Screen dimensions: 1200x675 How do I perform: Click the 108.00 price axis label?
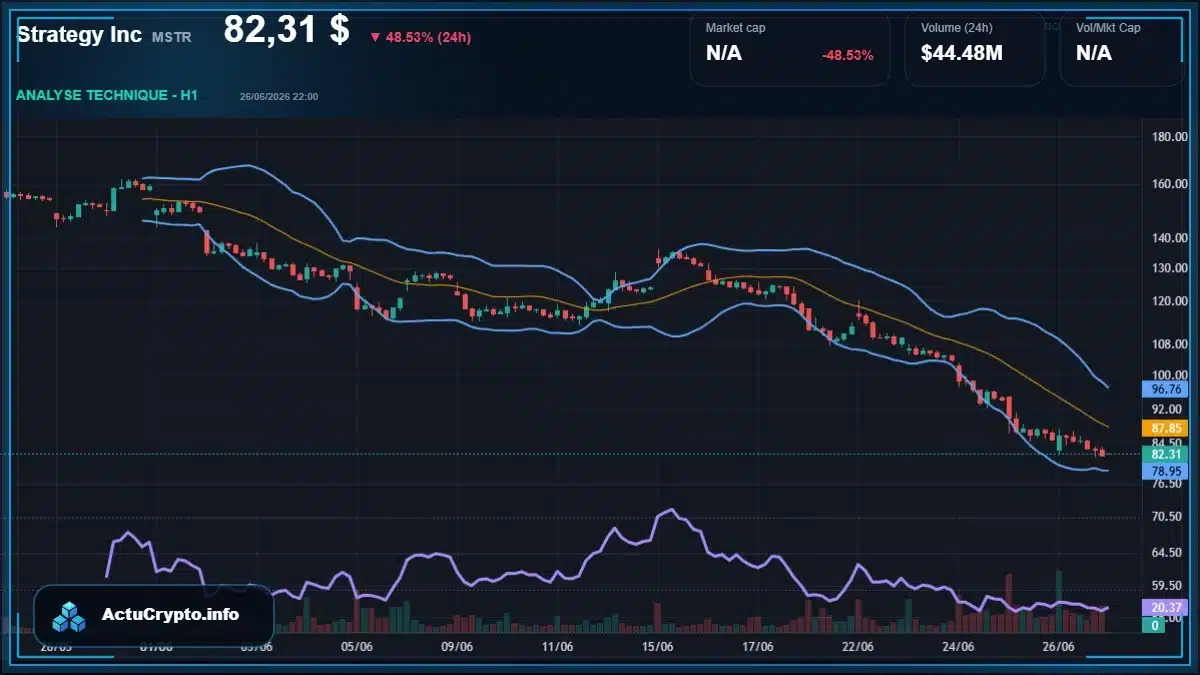click(x=1169, y=344)
